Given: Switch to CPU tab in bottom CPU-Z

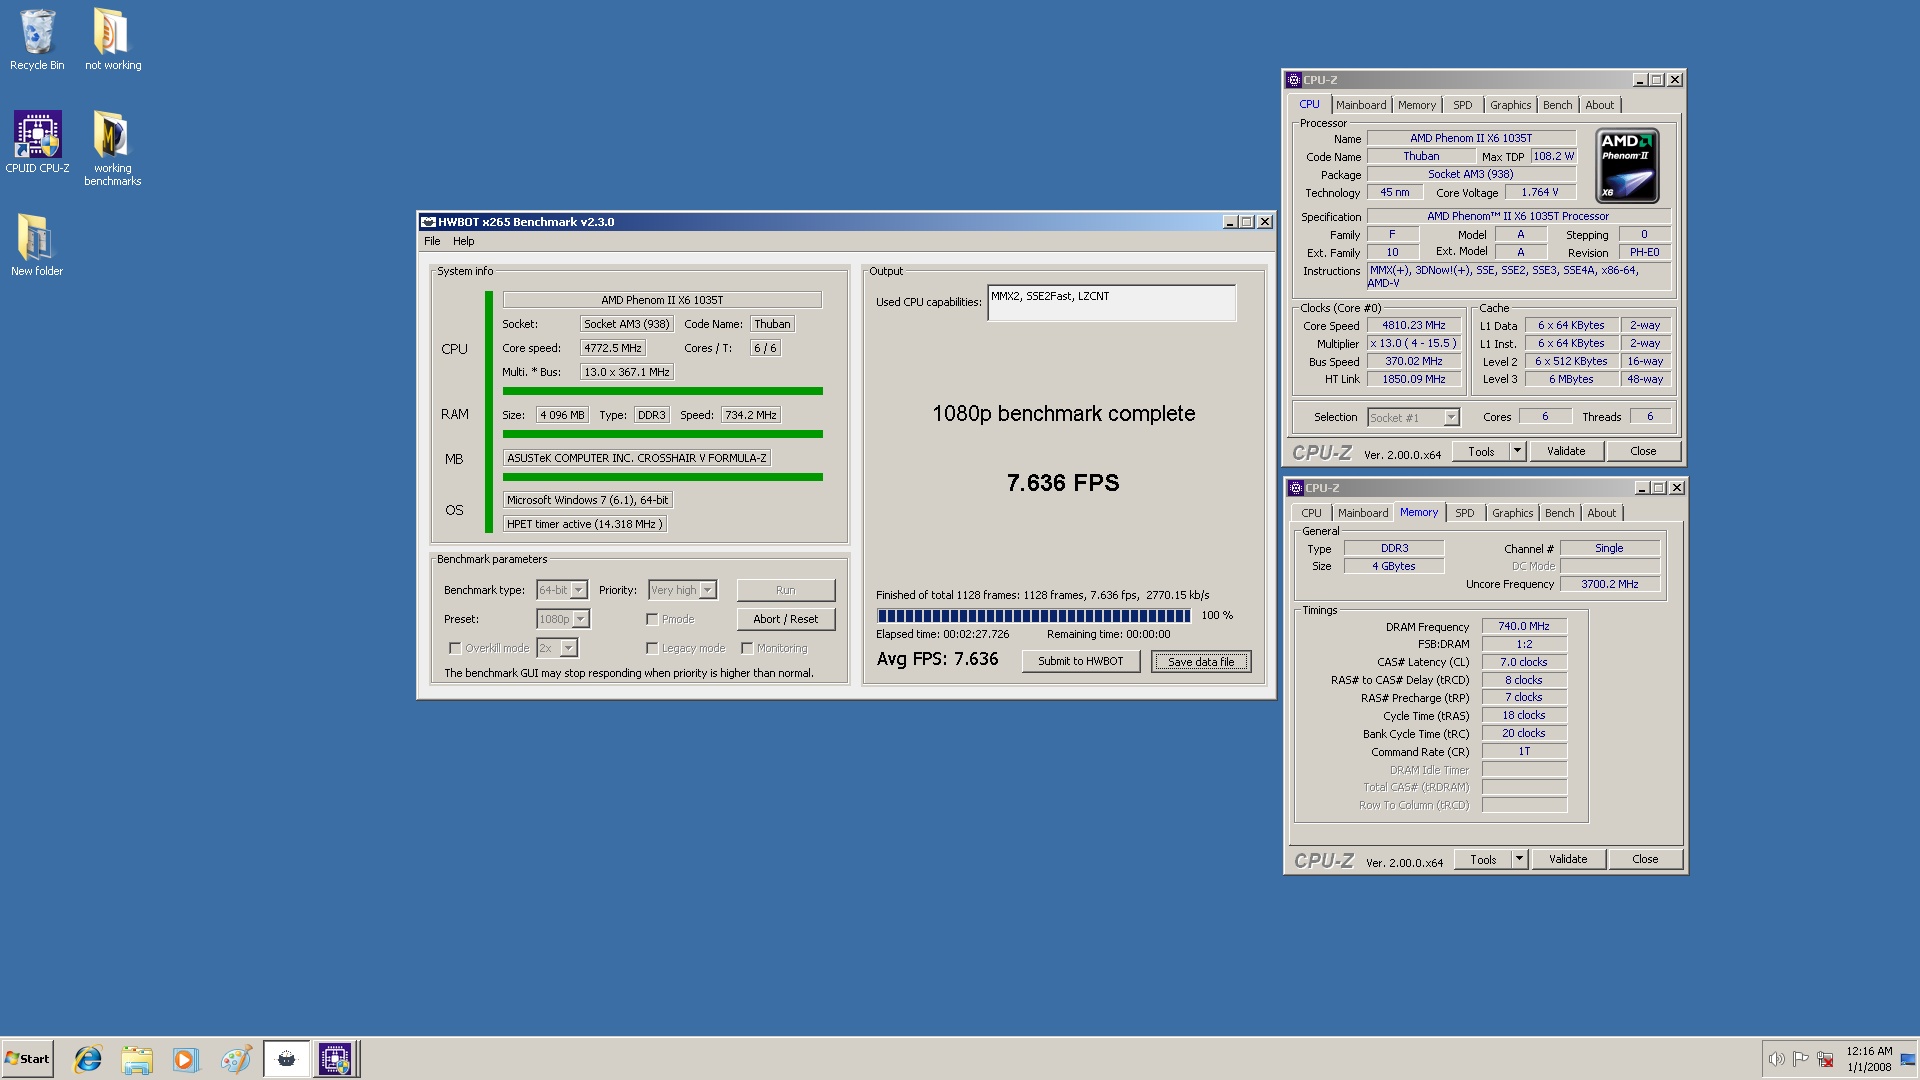Looking at the screenshot, I should click(1311, 513).
